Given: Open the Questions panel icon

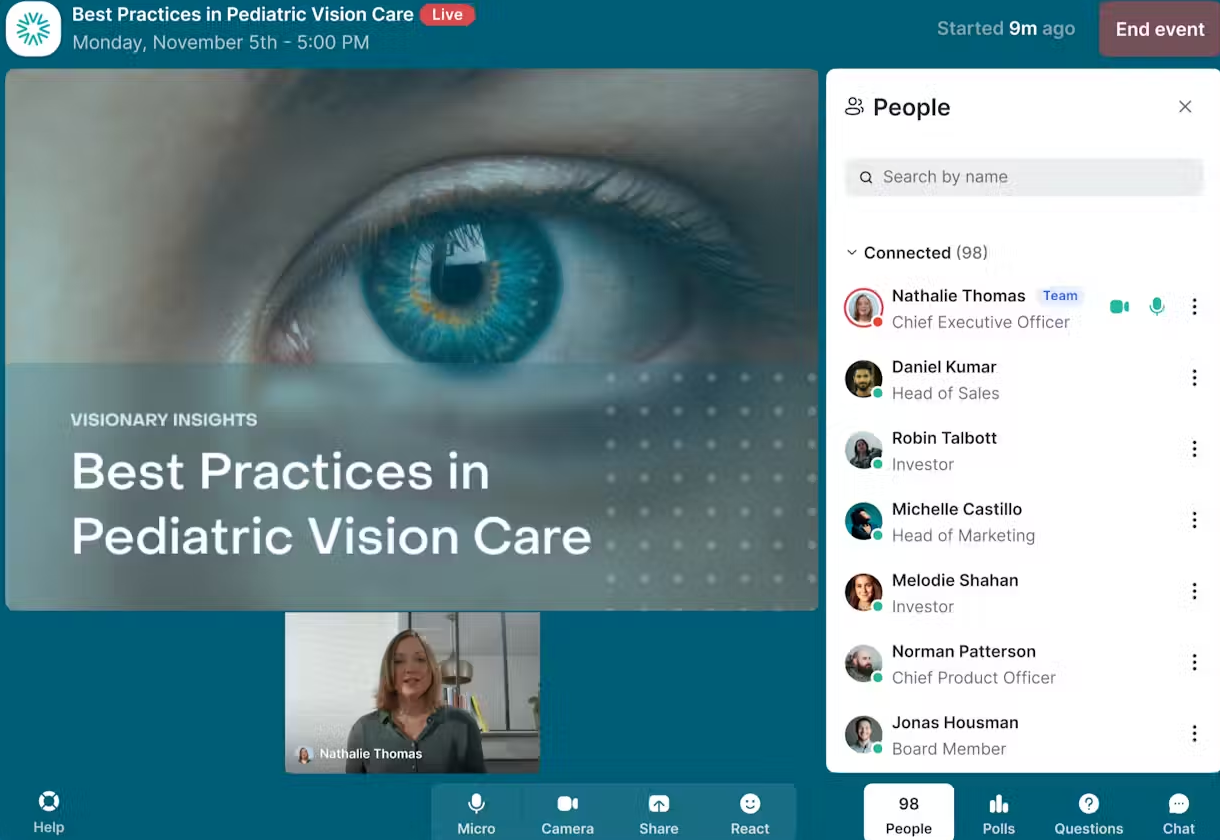Looking at the screenshot, I should (x=1088, y=812).
